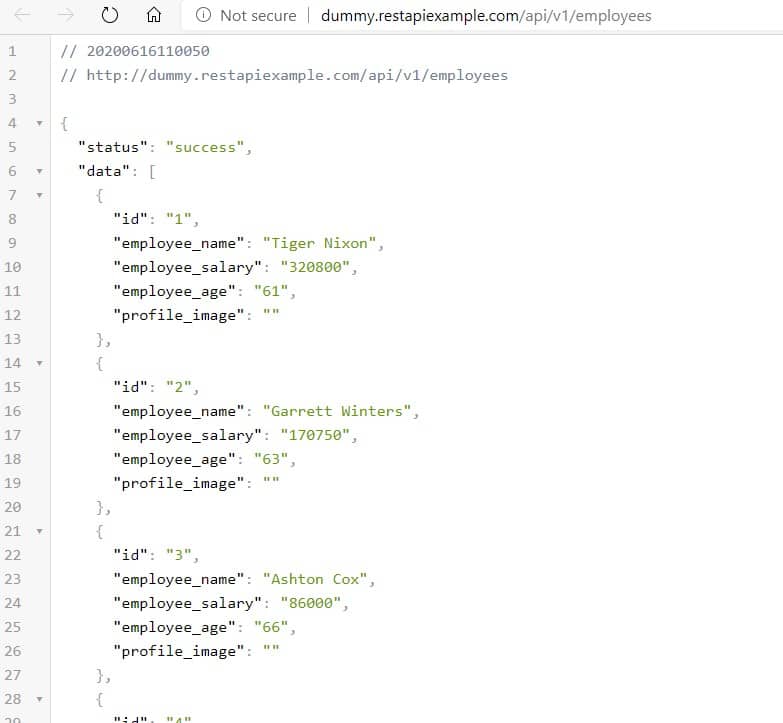Select the age value "63"
The image size is (783, 723).
tap(271, 459)
